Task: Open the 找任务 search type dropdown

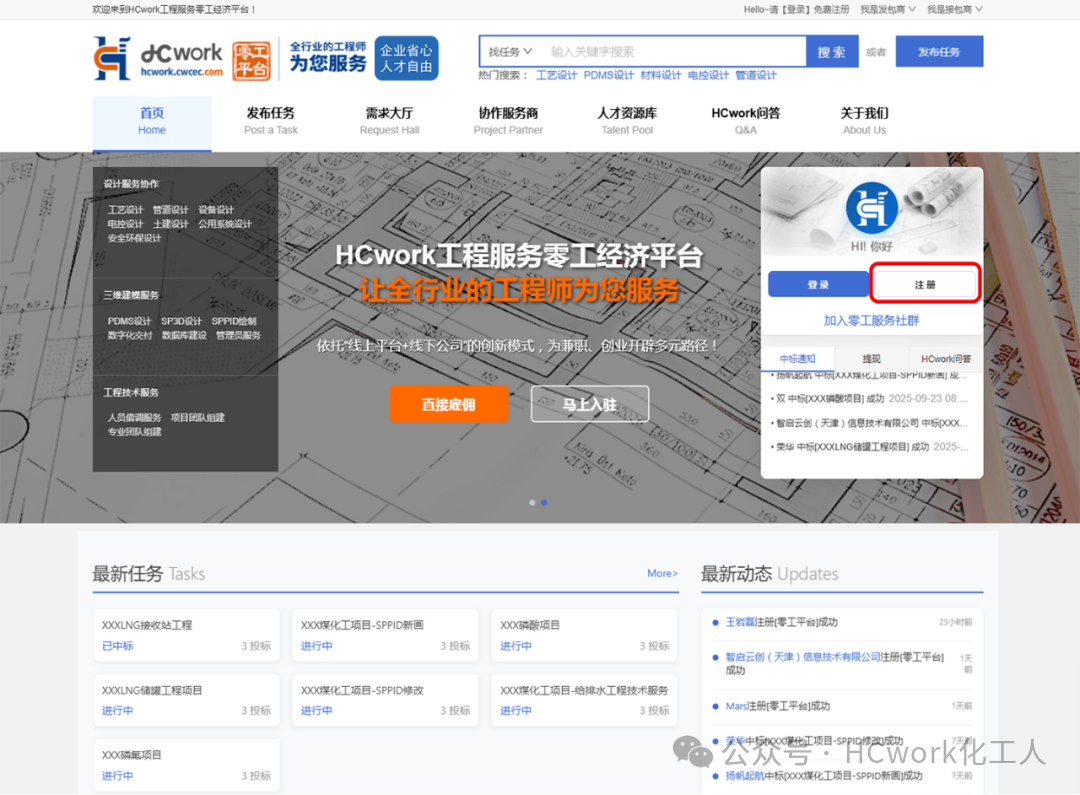Action: tap(510, 51)
